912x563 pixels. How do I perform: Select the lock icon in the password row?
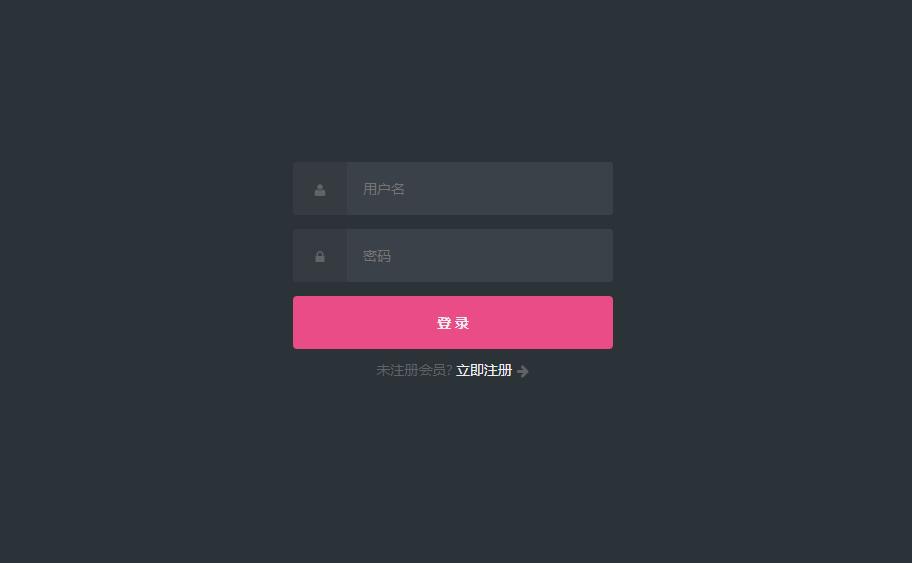[320, 256]
